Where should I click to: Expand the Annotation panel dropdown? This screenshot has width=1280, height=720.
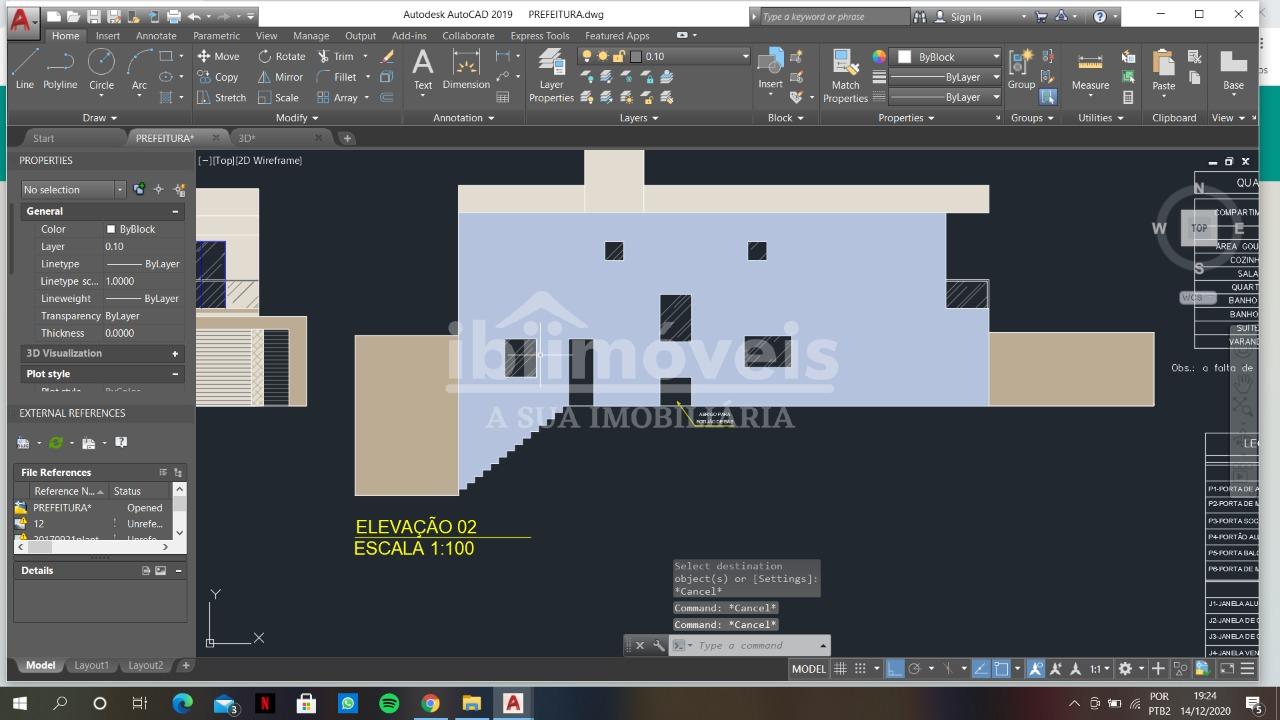463,118
